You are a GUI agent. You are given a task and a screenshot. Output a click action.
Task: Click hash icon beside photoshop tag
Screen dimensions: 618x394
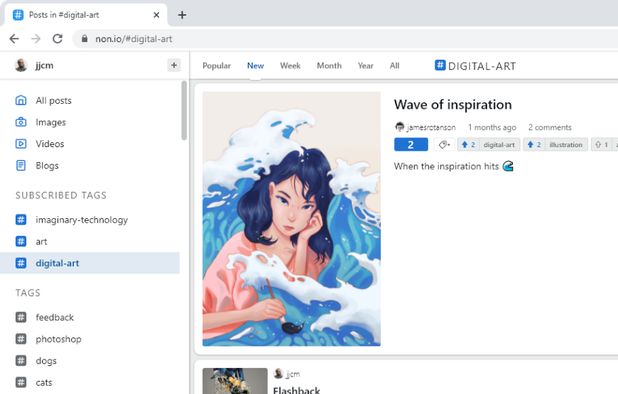point(21,339)
